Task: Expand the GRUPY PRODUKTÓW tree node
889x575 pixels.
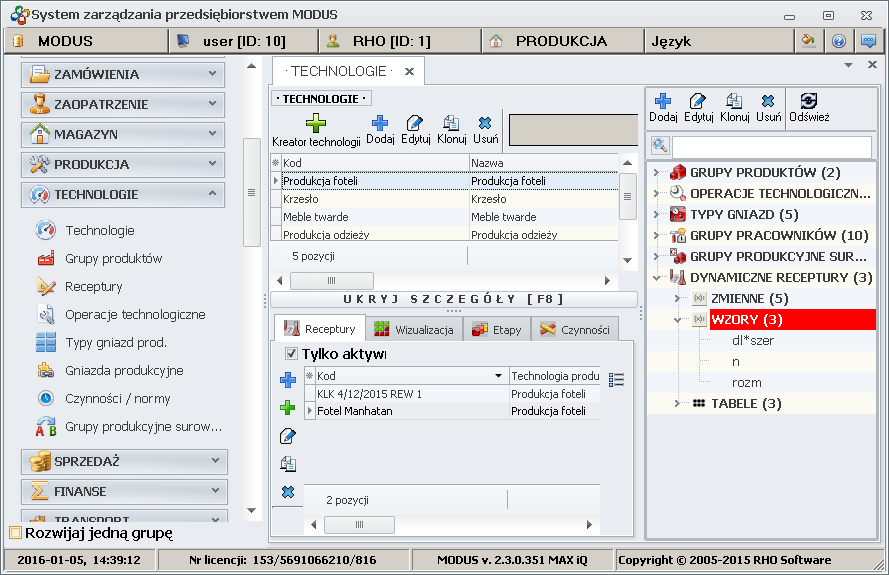Action: click(657, 172)
